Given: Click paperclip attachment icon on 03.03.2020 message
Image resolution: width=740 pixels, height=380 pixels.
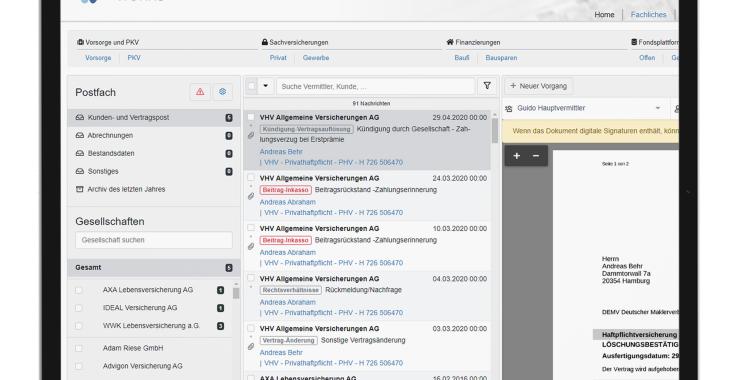Looking at the screenshot, I should click(x=251, y=346).
